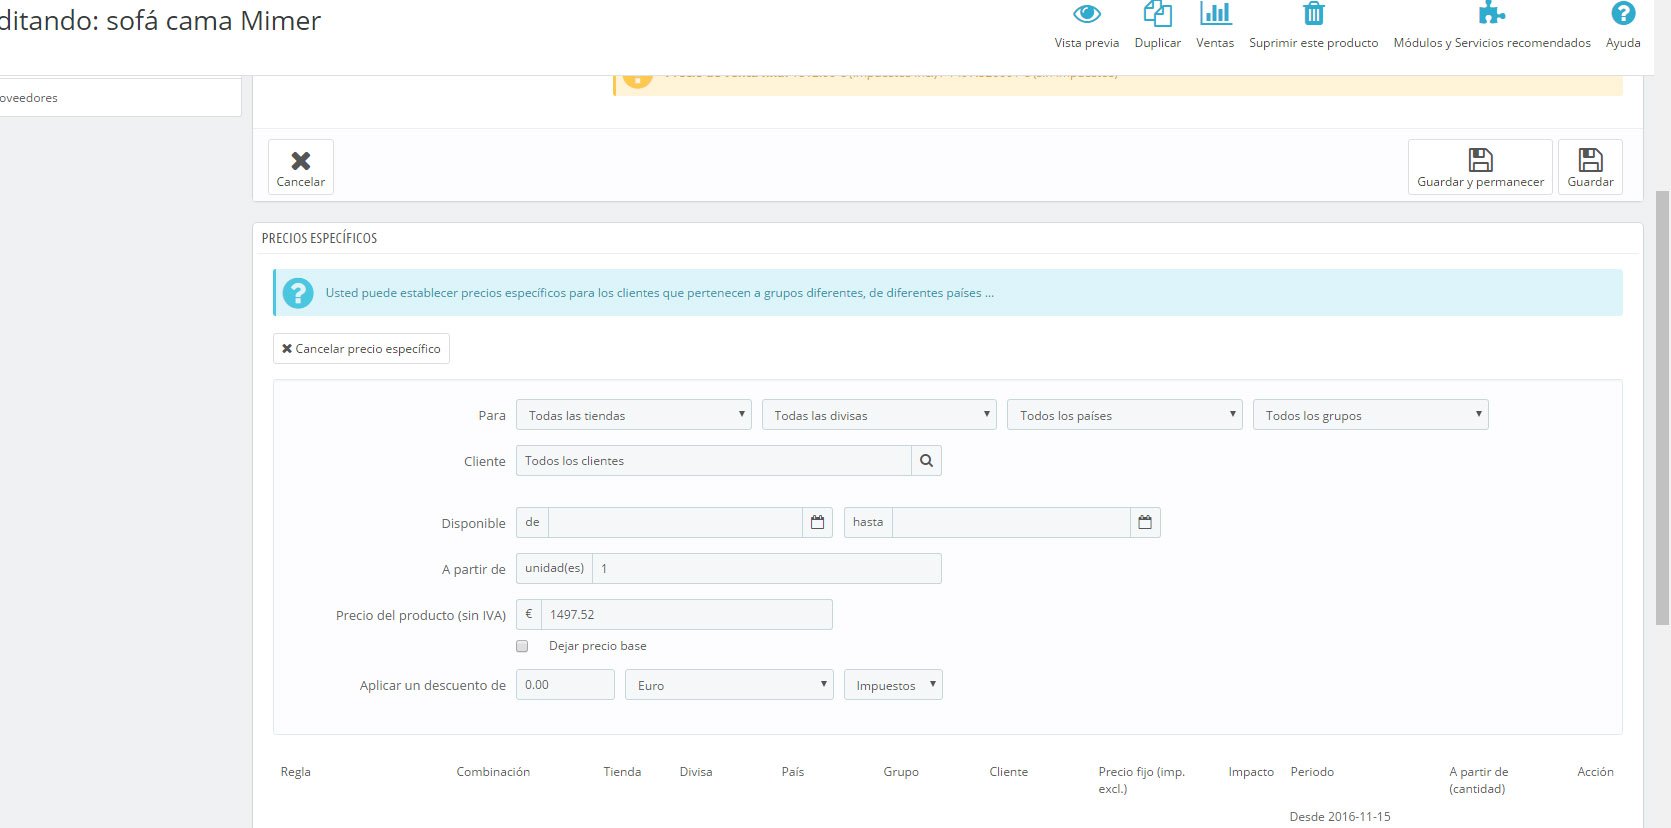Toggle the Dejar precio base checkbox
Image resolution: width=1671 pixels, height=828 pixels.
click(x=522, y=646)
